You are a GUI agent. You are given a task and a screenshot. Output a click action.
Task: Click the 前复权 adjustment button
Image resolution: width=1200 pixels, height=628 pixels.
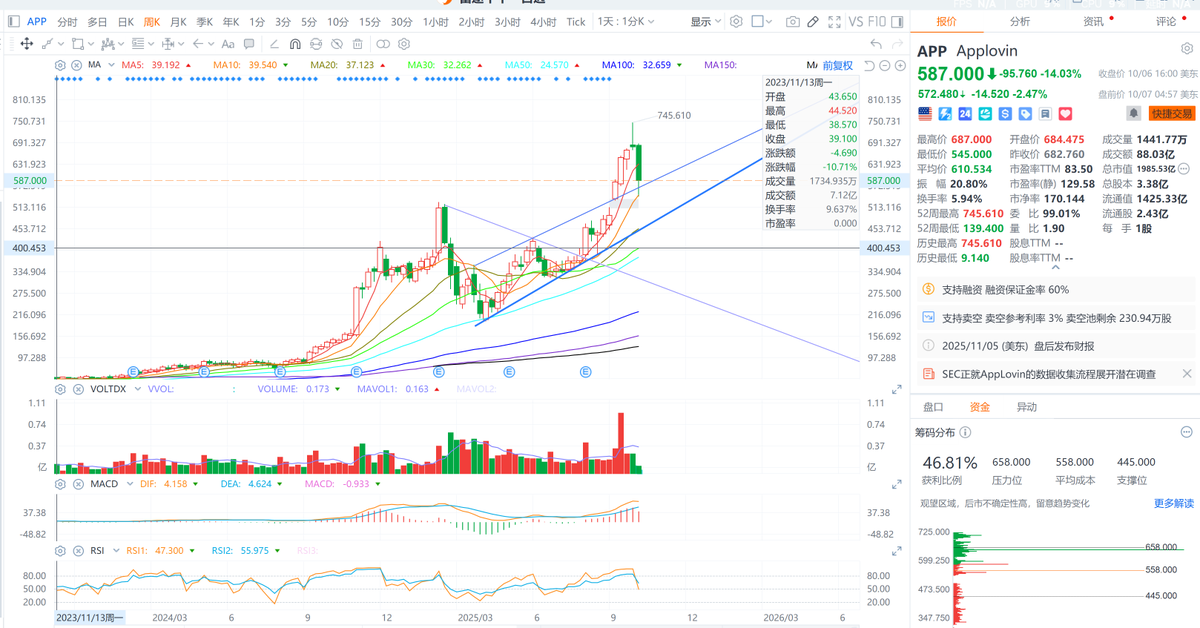tap(838, 65)
